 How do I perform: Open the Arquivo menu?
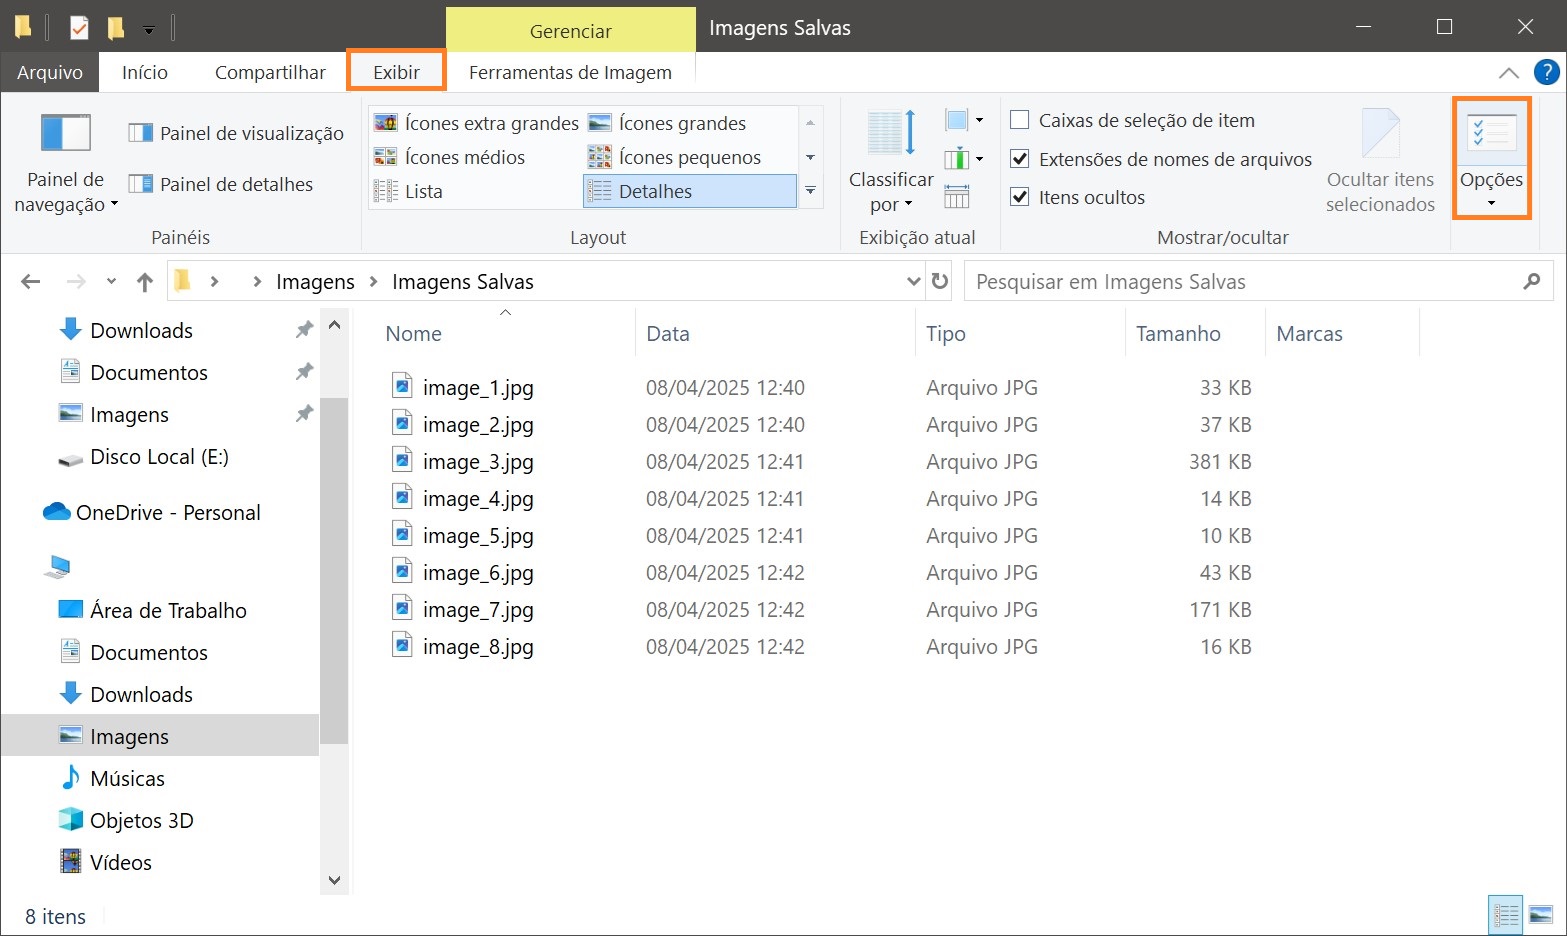(x=50, y=72)
